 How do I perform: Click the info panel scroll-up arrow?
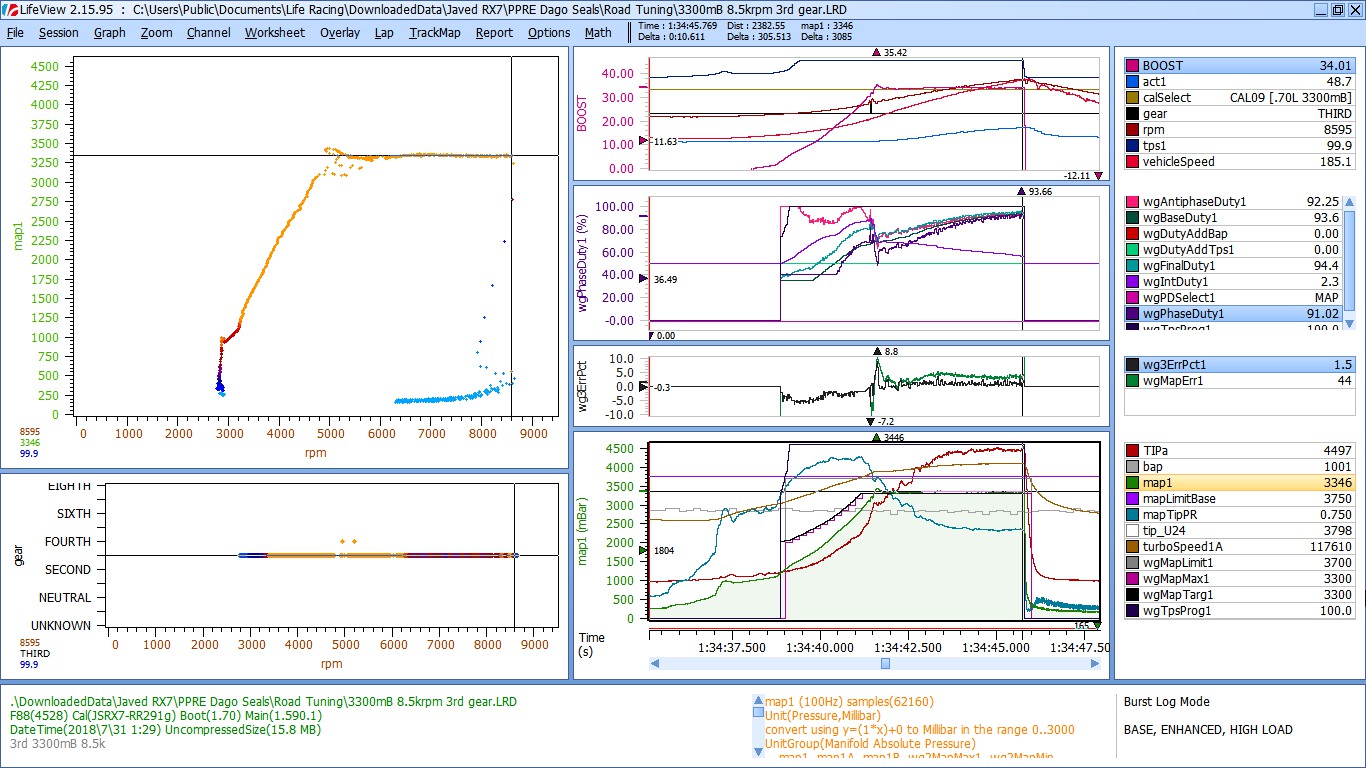pos(757,699)
